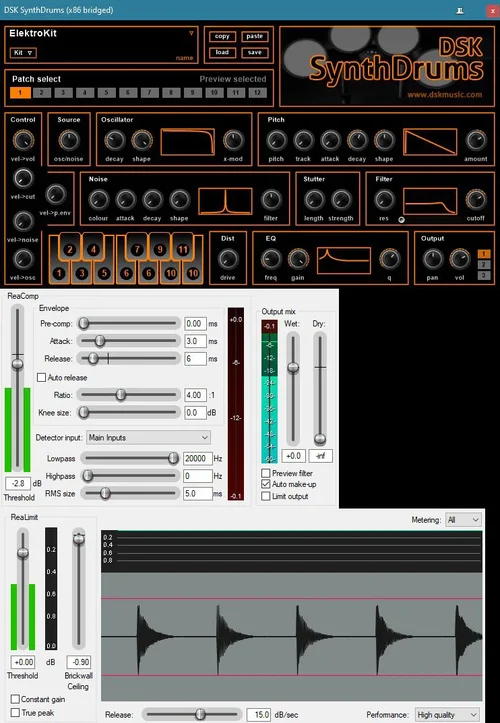The width and height of the screenshot is (500, 723).
Task: Click the save button
Action: [x=255, y=53]
